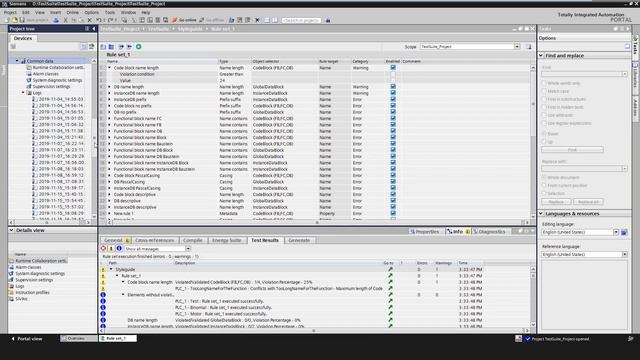Click Go to arrow for Styleguide row

pos(390,269)
